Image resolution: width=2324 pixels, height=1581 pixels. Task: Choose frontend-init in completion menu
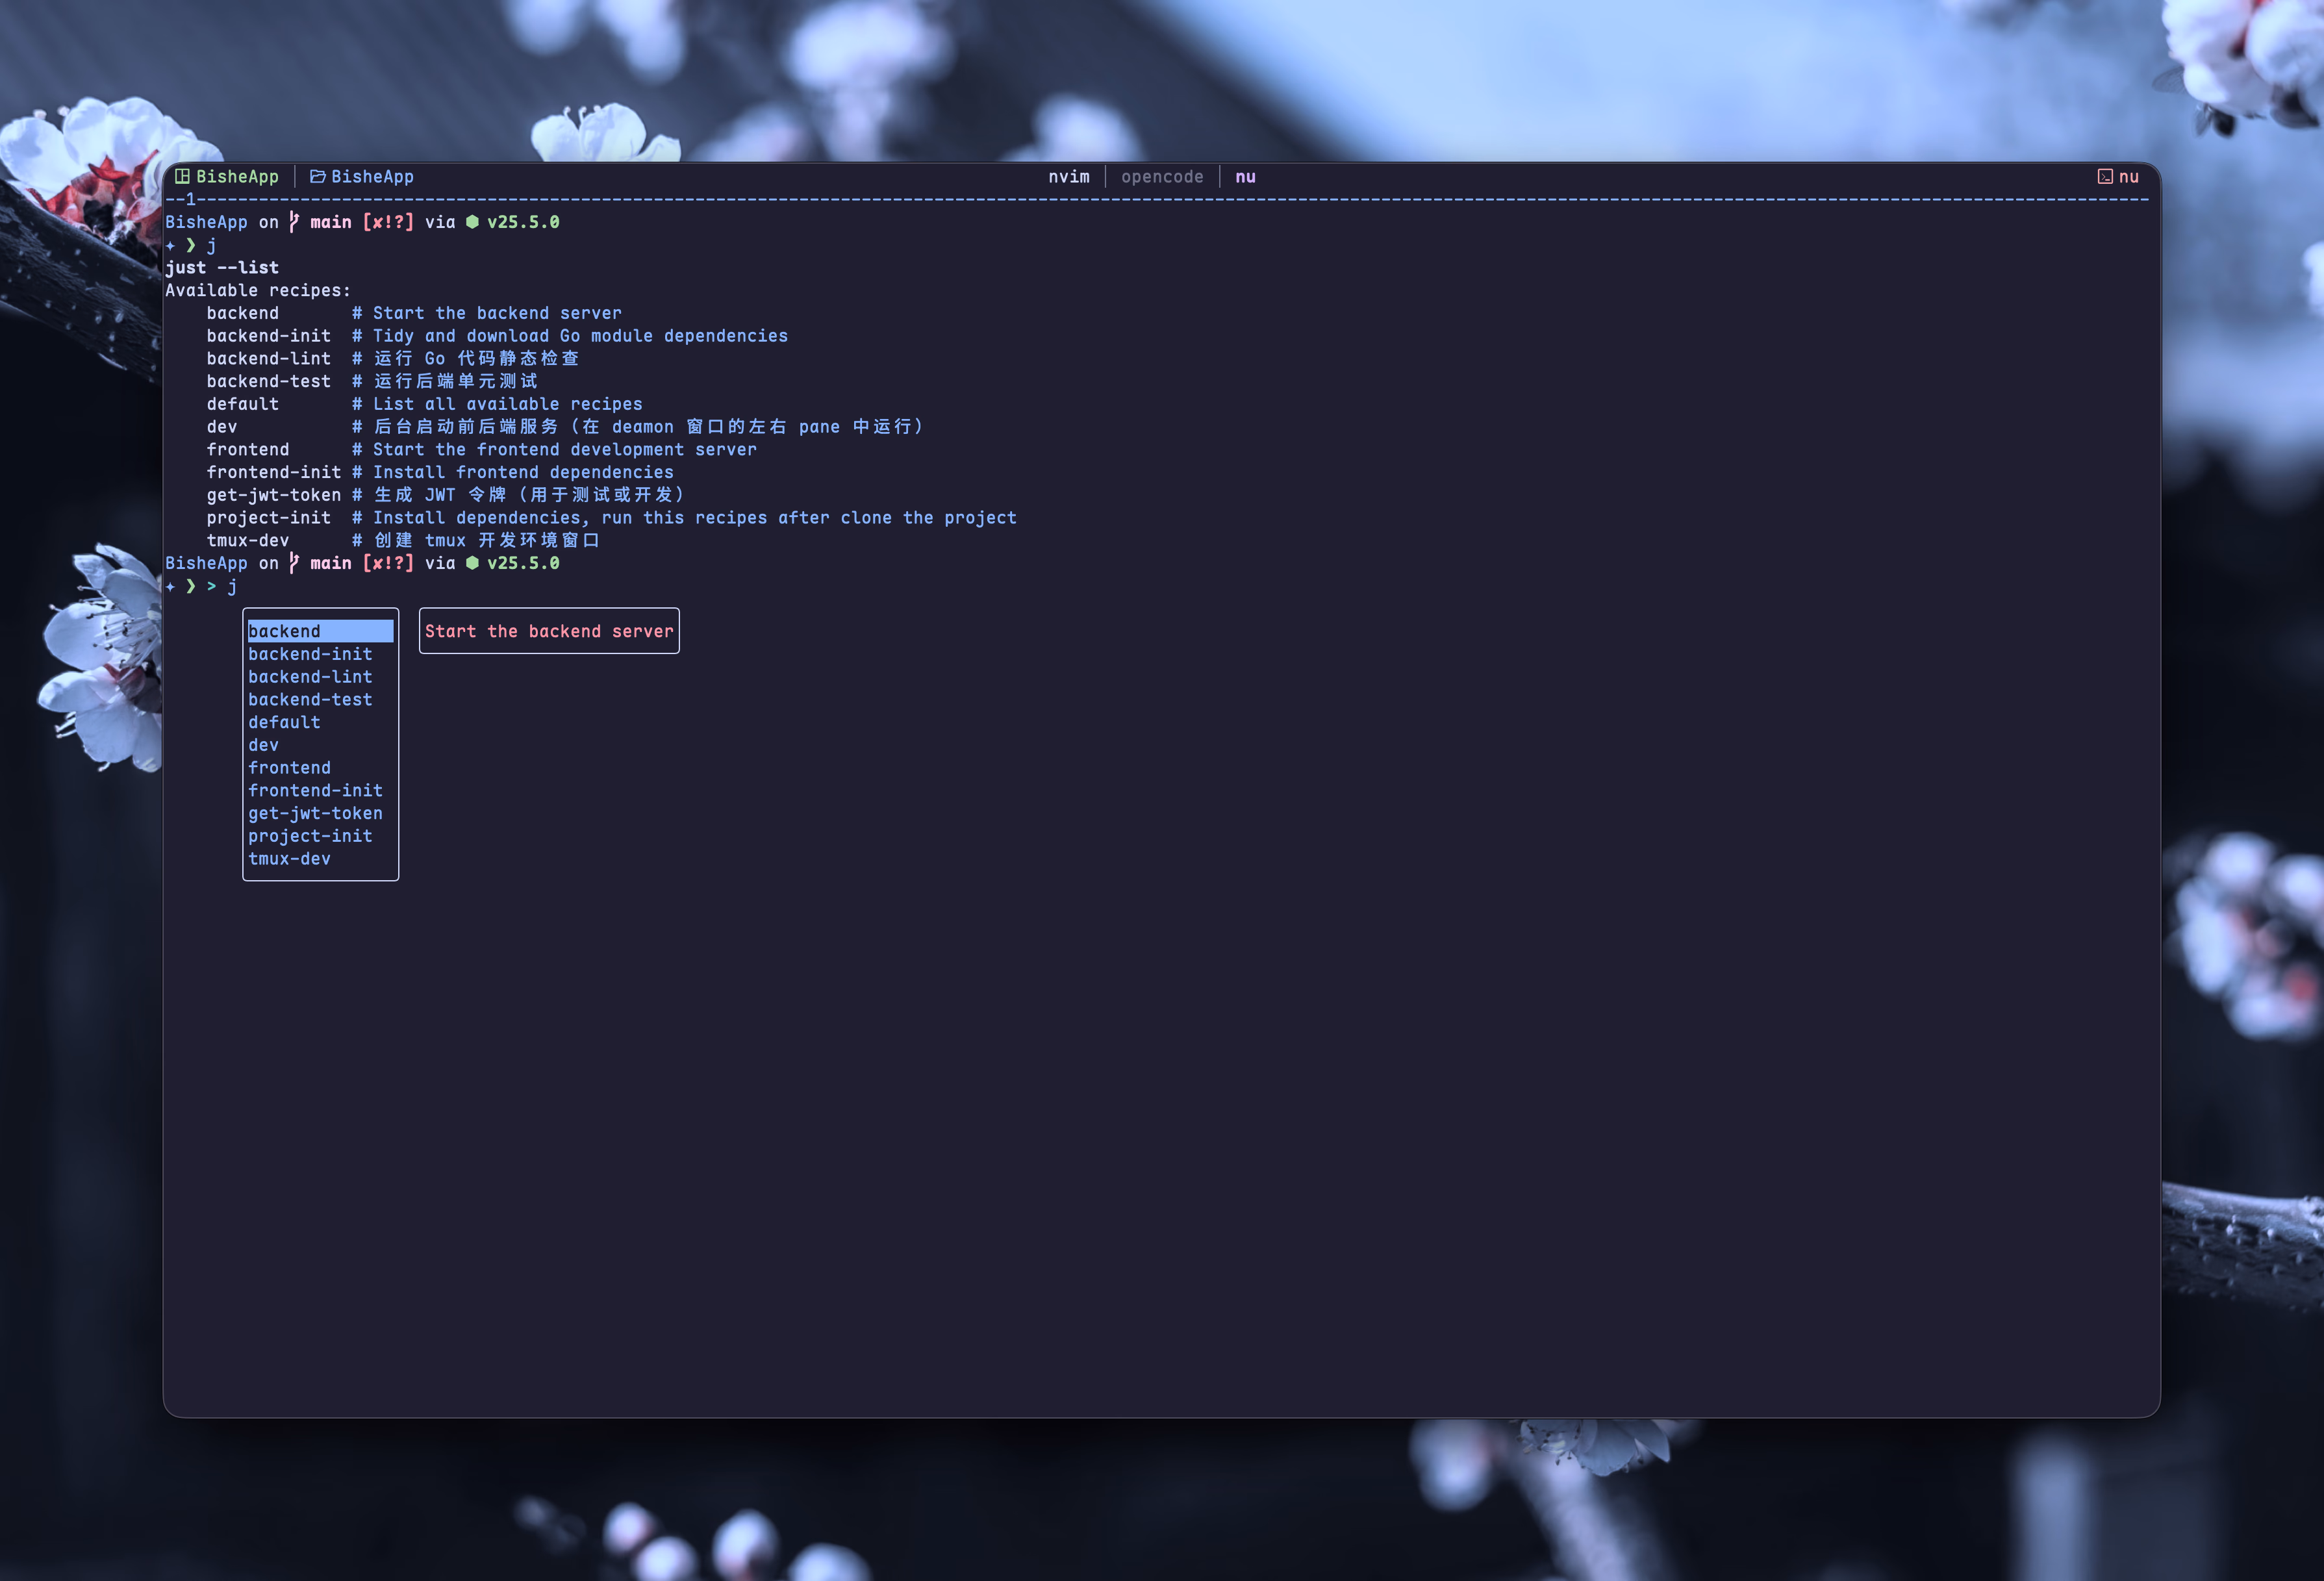(315, 790)
